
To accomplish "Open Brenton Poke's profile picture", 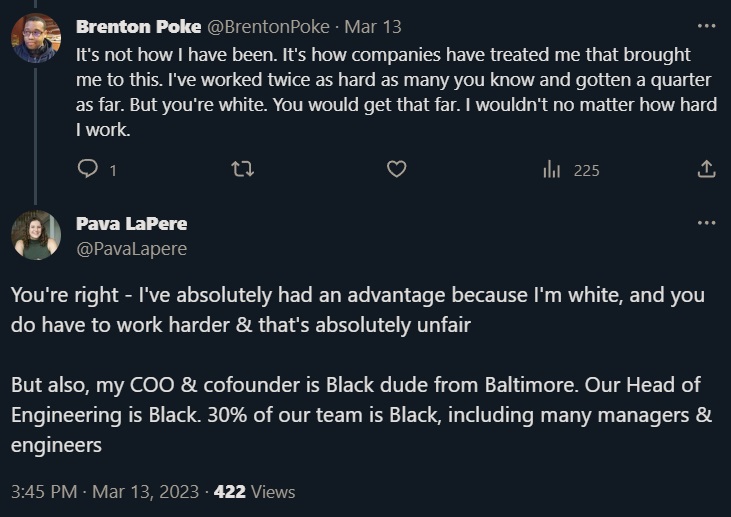I will point(36,38).
